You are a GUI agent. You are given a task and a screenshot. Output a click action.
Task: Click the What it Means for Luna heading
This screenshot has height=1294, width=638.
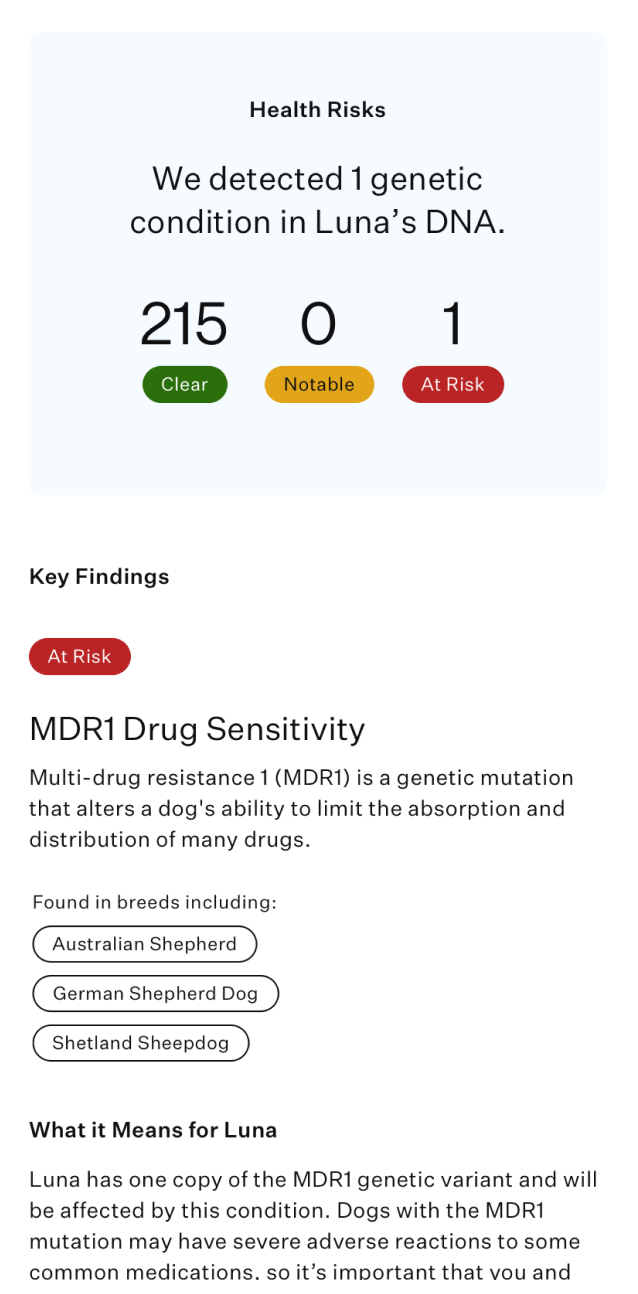(153, 1130)
